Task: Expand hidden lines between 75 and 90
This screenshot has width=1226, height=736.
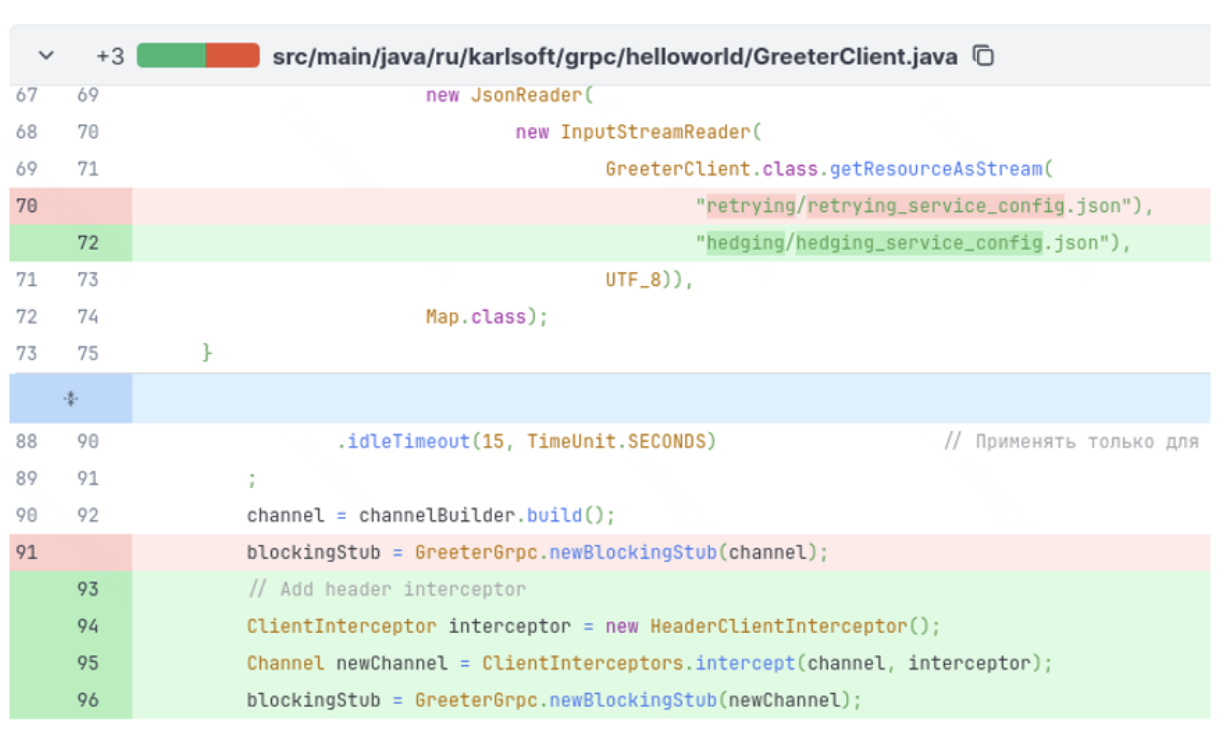Action: [70, 399]
